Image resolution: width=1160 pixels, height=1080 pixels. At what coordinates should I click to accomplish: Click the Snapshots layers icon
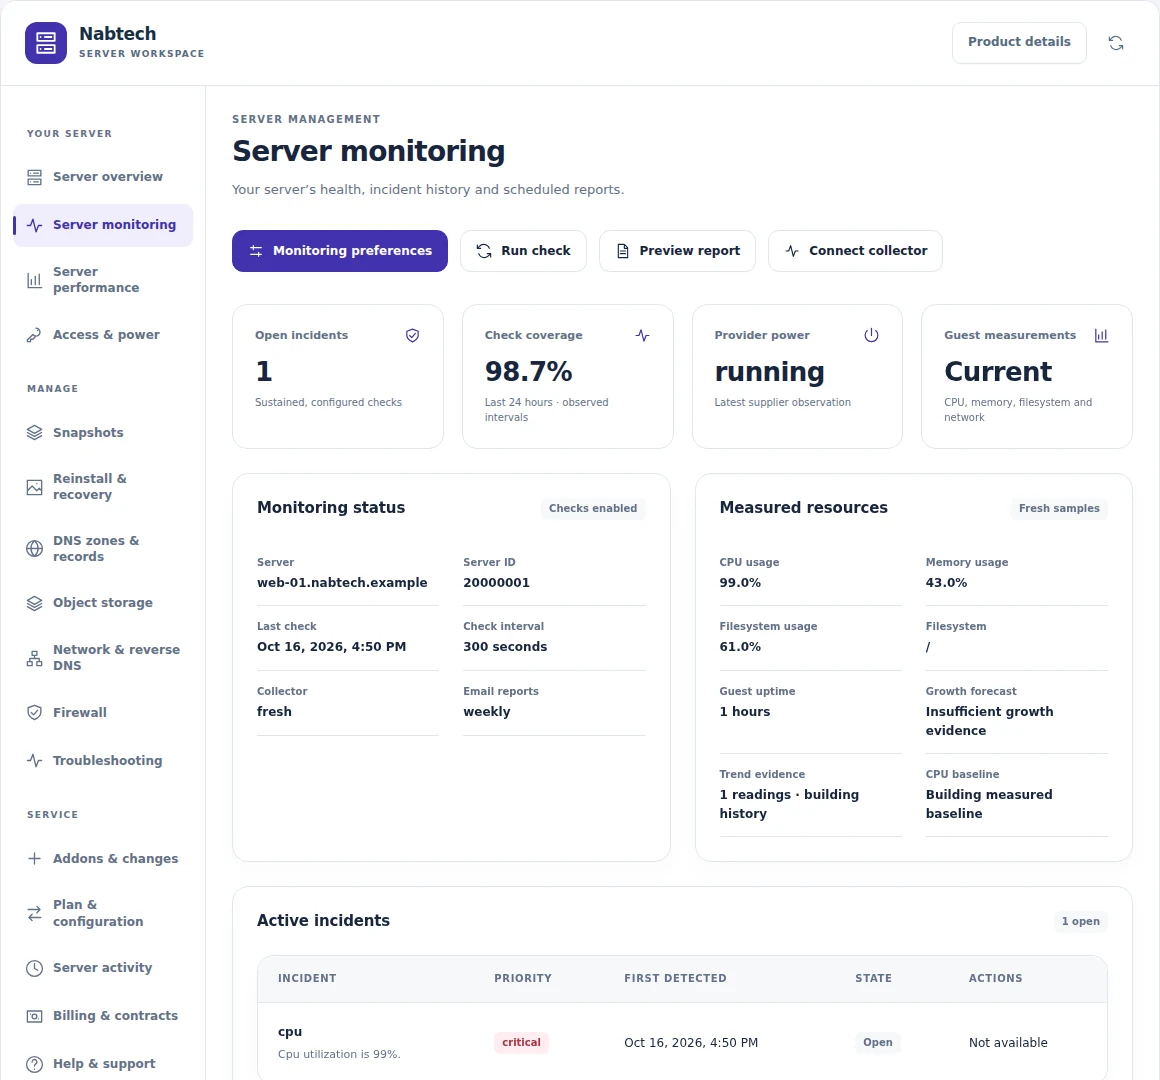coord(35,433)
